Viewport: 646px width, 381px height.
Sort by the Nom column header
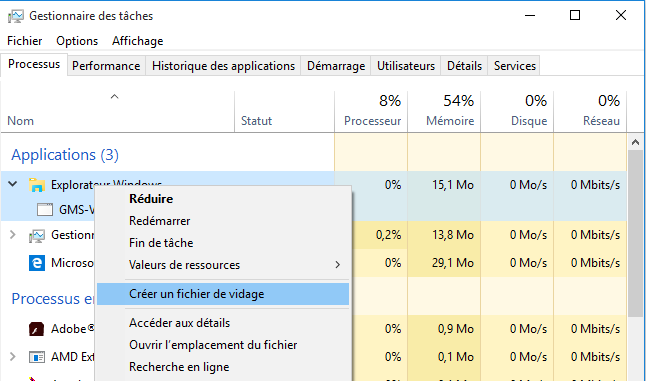117,112
